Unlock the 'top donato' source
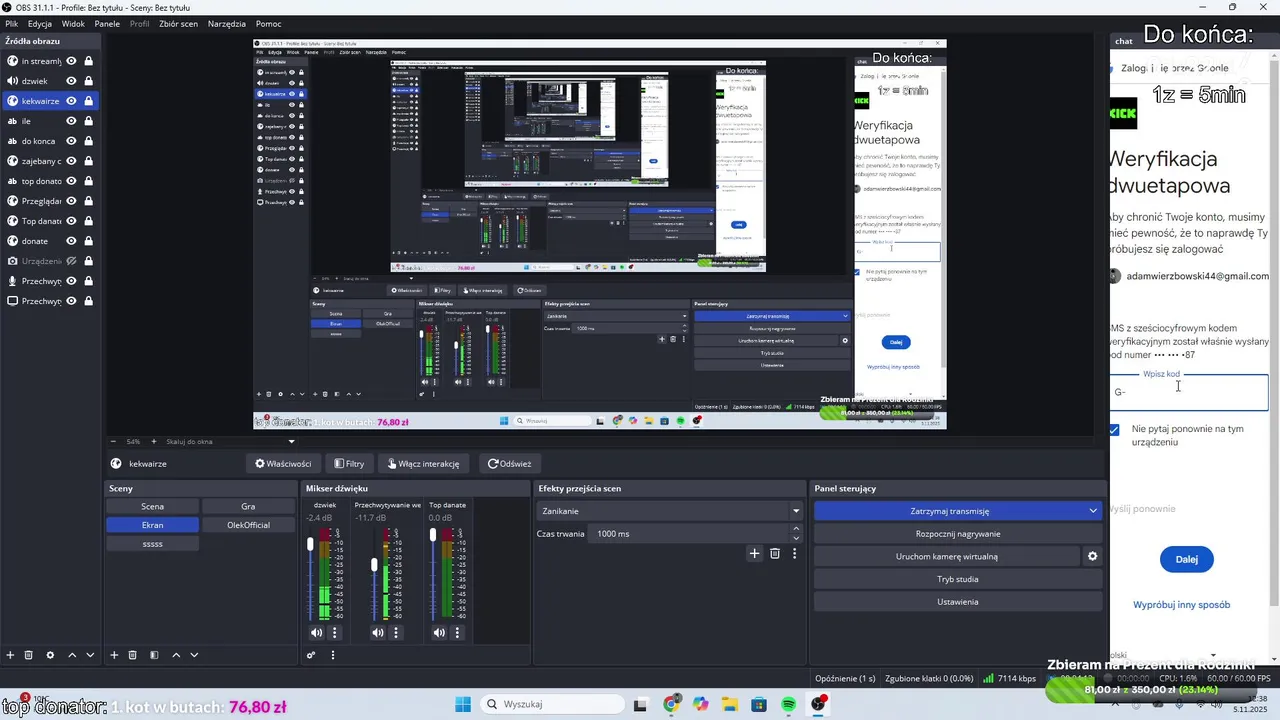The width and height of the screenshot is (1280, 720). click(88, 181)
